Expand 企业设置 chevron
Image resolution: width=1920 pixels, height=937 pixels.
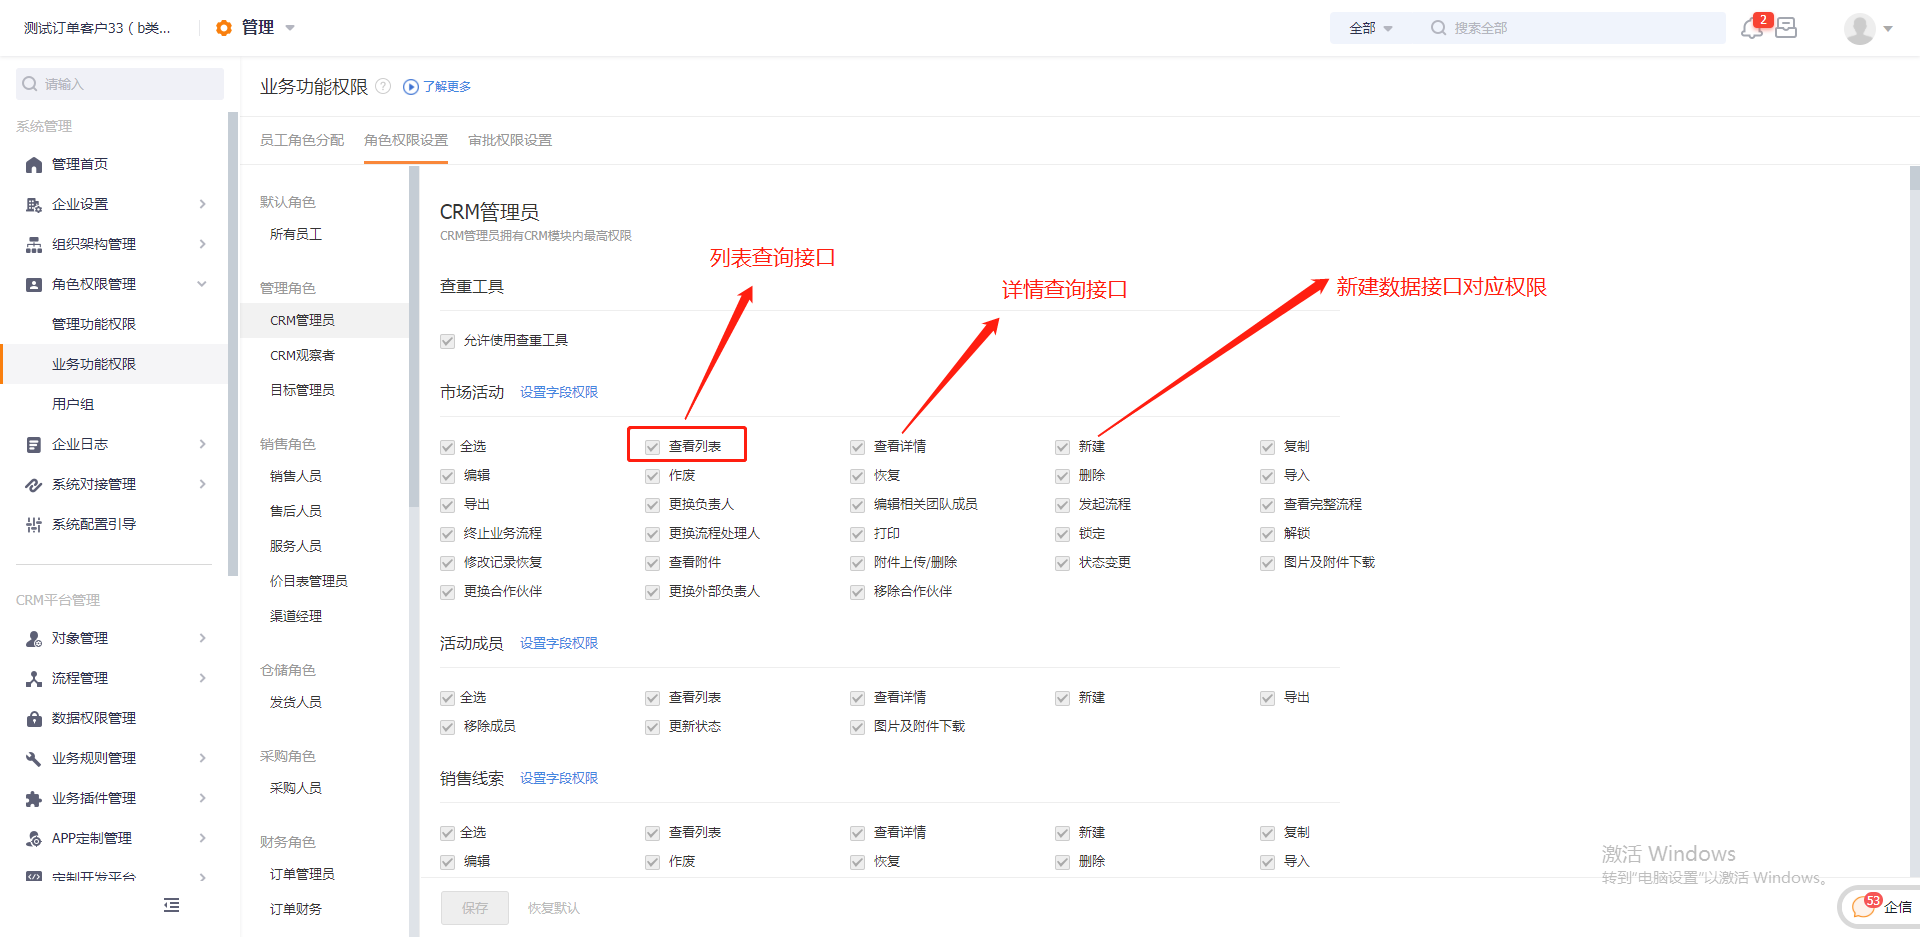coord(202,204)
